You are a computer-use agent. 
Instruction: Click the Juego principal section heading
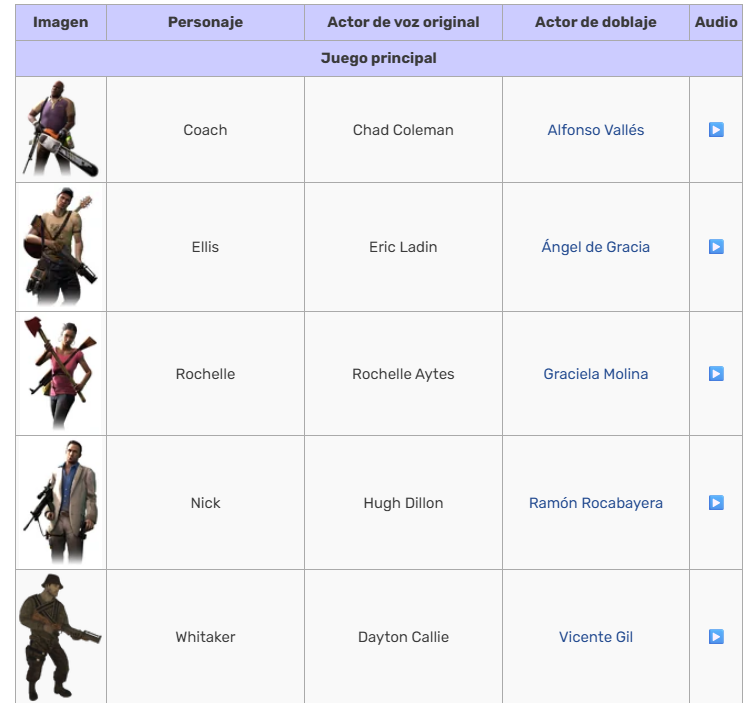click(378, 58)
